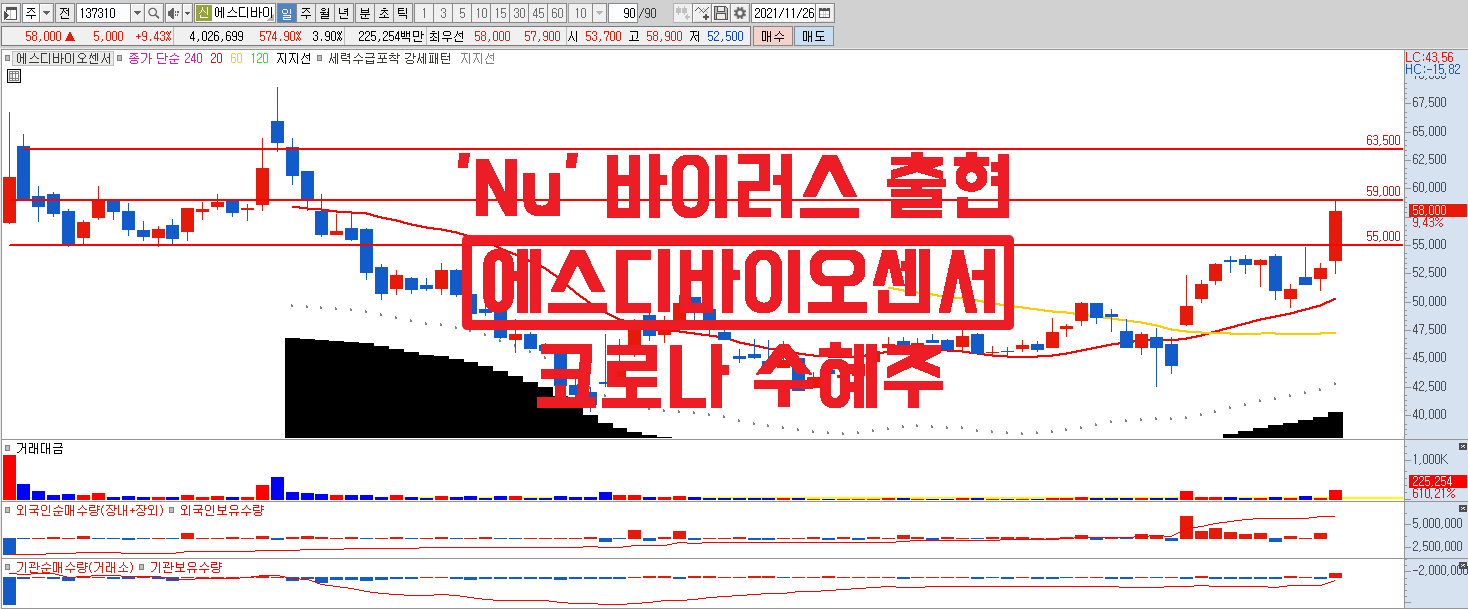Select the 초 second period

pos(384,13)
